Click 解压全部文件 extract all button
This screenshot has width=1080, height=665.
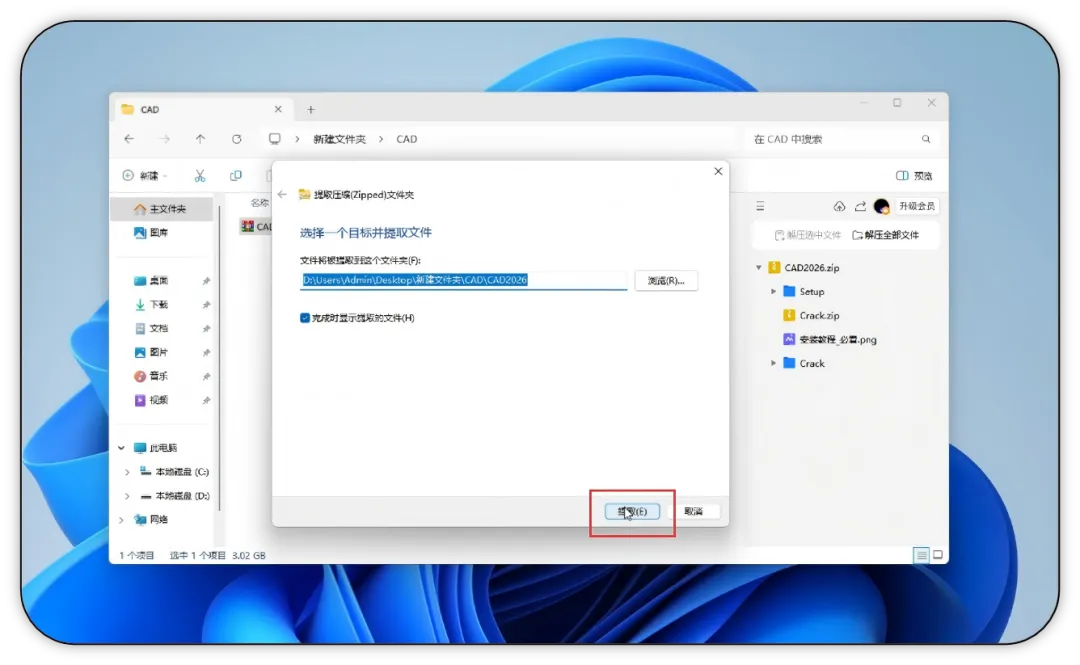click(886, 235)
